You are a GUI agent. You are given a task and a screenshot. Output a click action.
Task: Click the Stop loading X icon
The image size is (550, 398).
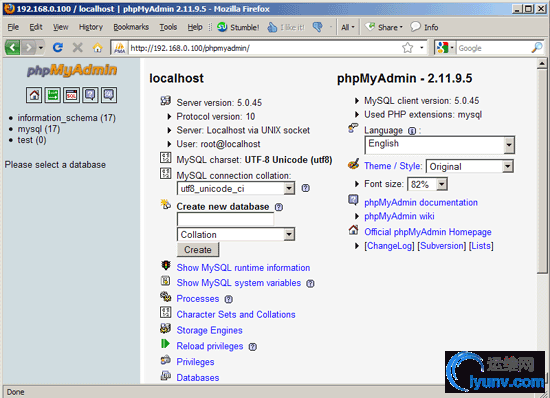click(78, 47)
